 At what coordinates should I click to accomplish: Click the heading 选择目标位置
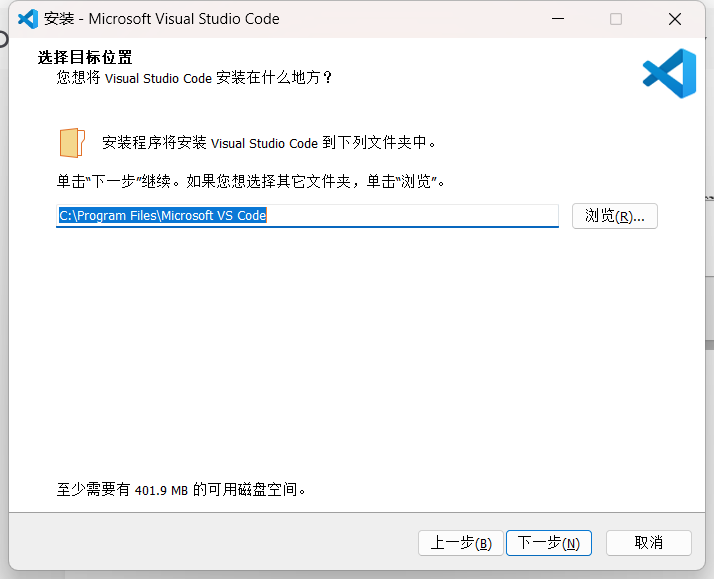(x=85, y=57)
